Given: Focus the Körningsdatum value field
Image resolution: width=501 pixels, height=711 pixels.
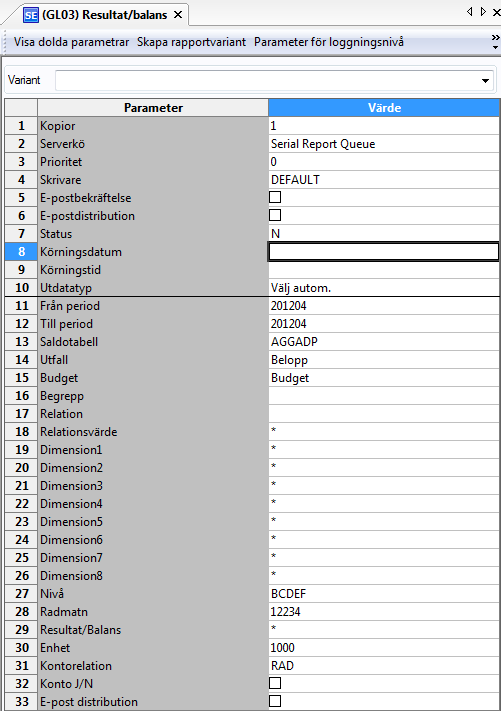Looking at the screenshot, I should coord(384,252).
